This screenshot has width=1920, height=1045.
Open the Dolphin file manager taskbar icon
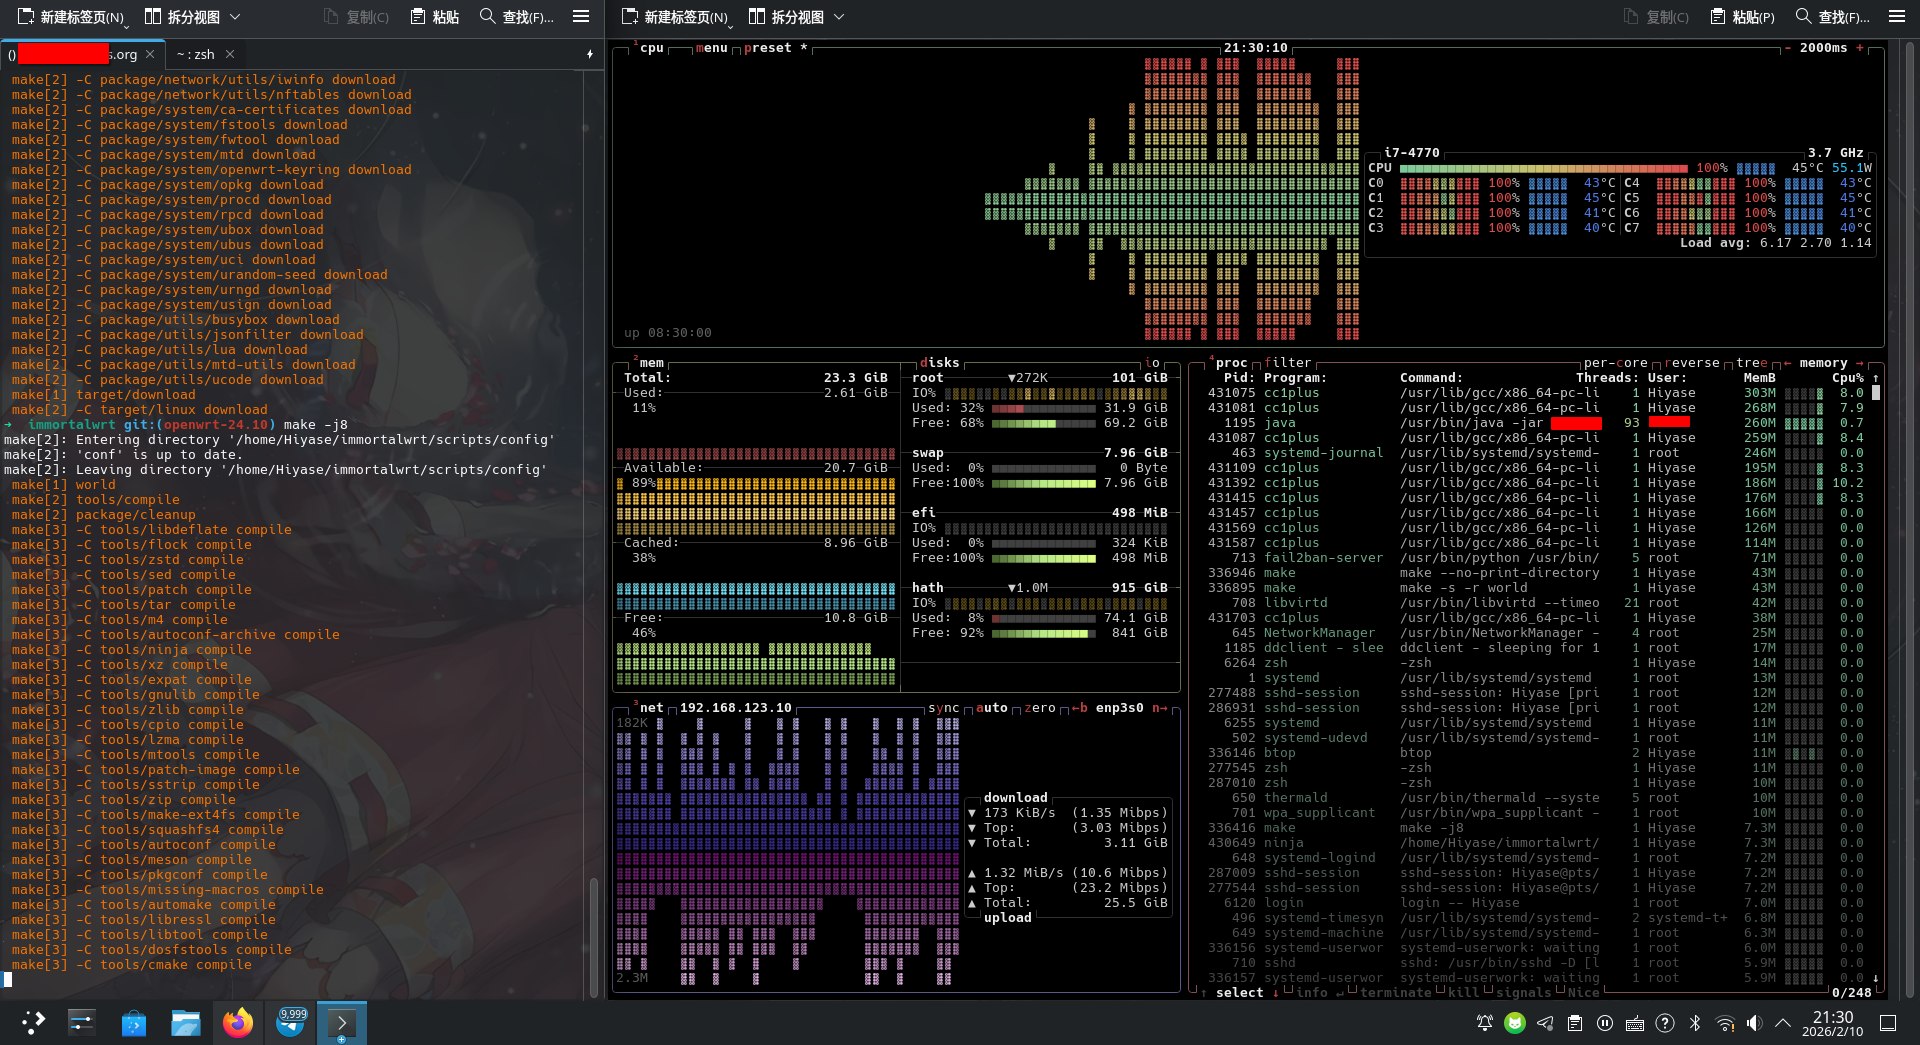pos(186,1022)
